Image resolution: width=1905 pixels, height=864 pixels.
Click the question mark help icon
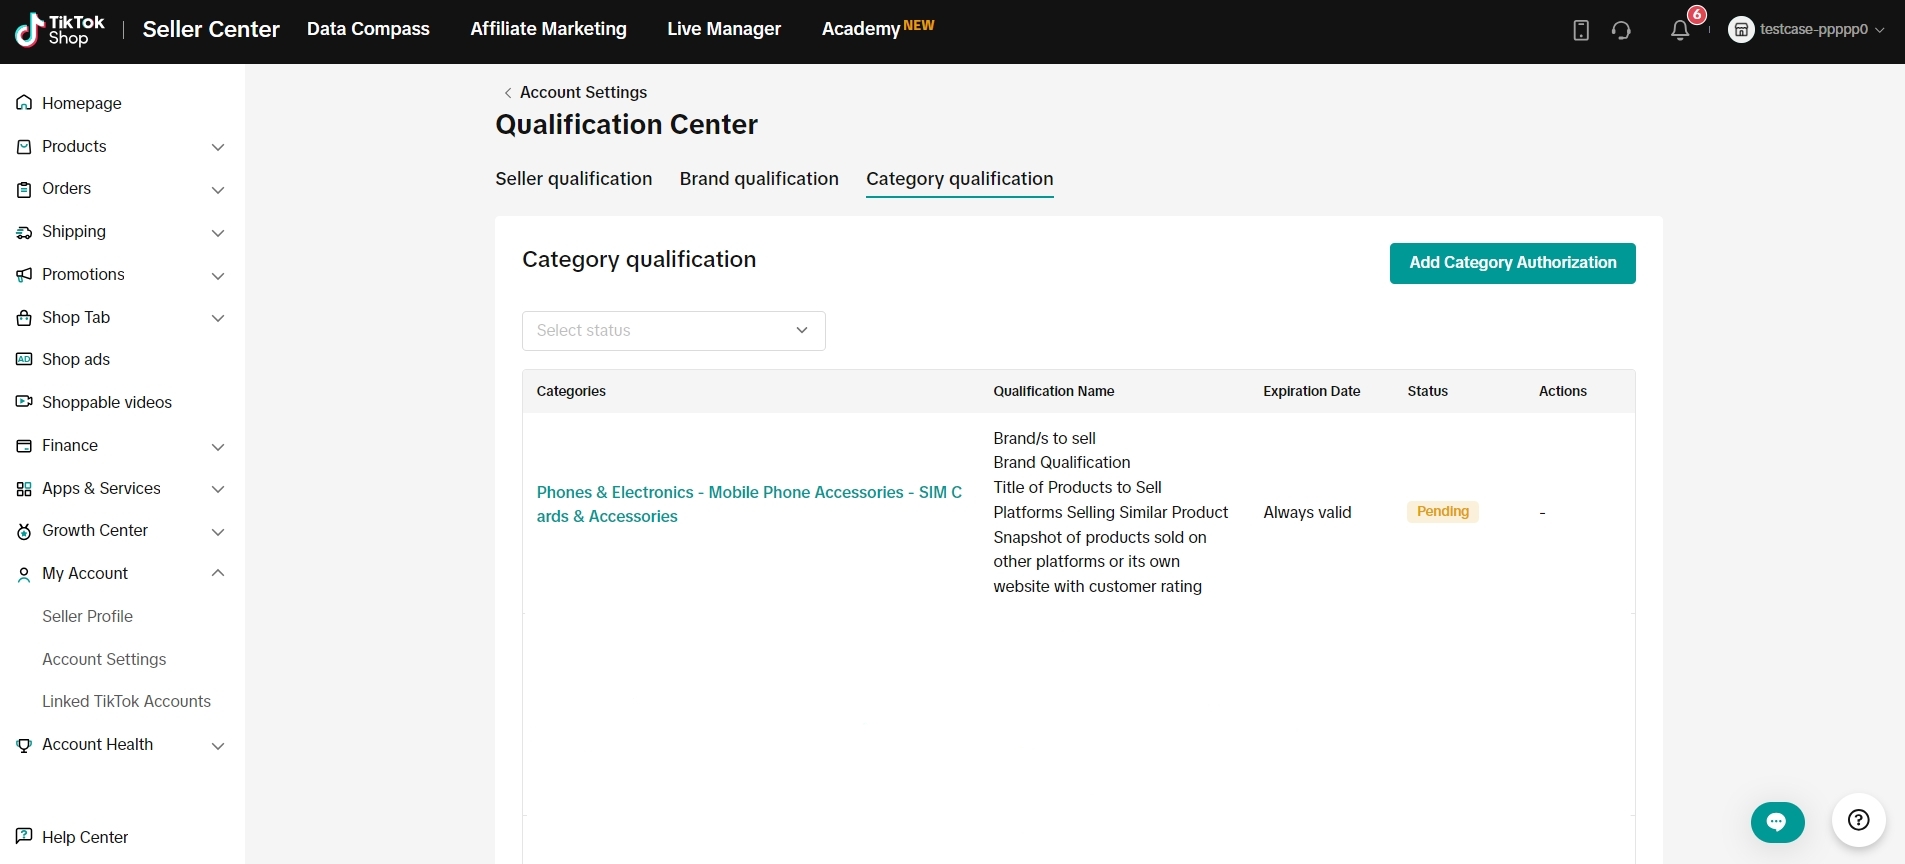pyautogui.click(x=1858, y=821)
